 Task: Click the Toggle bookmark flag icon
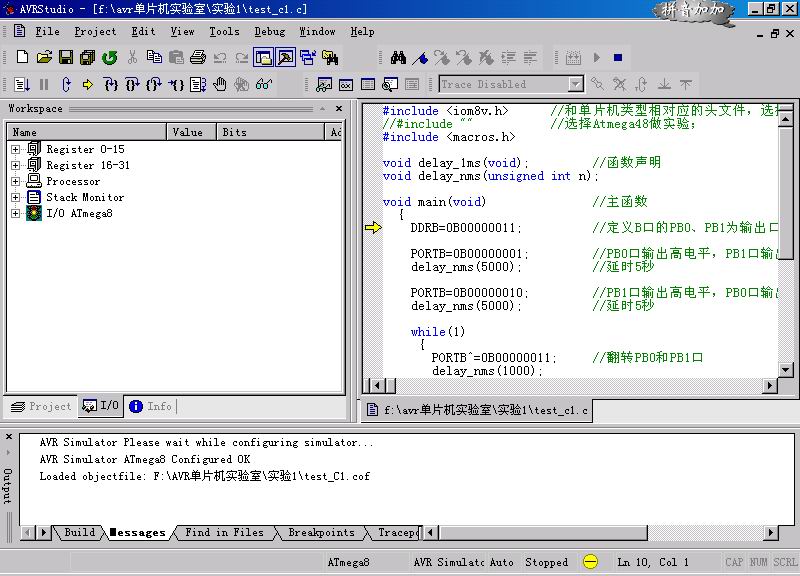click(x=420, y=58)
